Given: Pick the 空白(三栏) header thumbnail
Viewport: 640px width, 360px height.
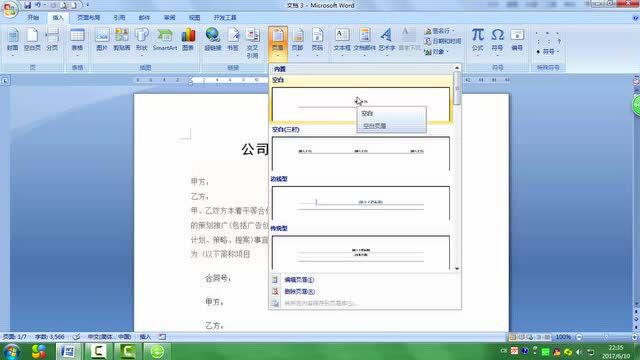Looking at the screenshot, I should pos(361,153).
